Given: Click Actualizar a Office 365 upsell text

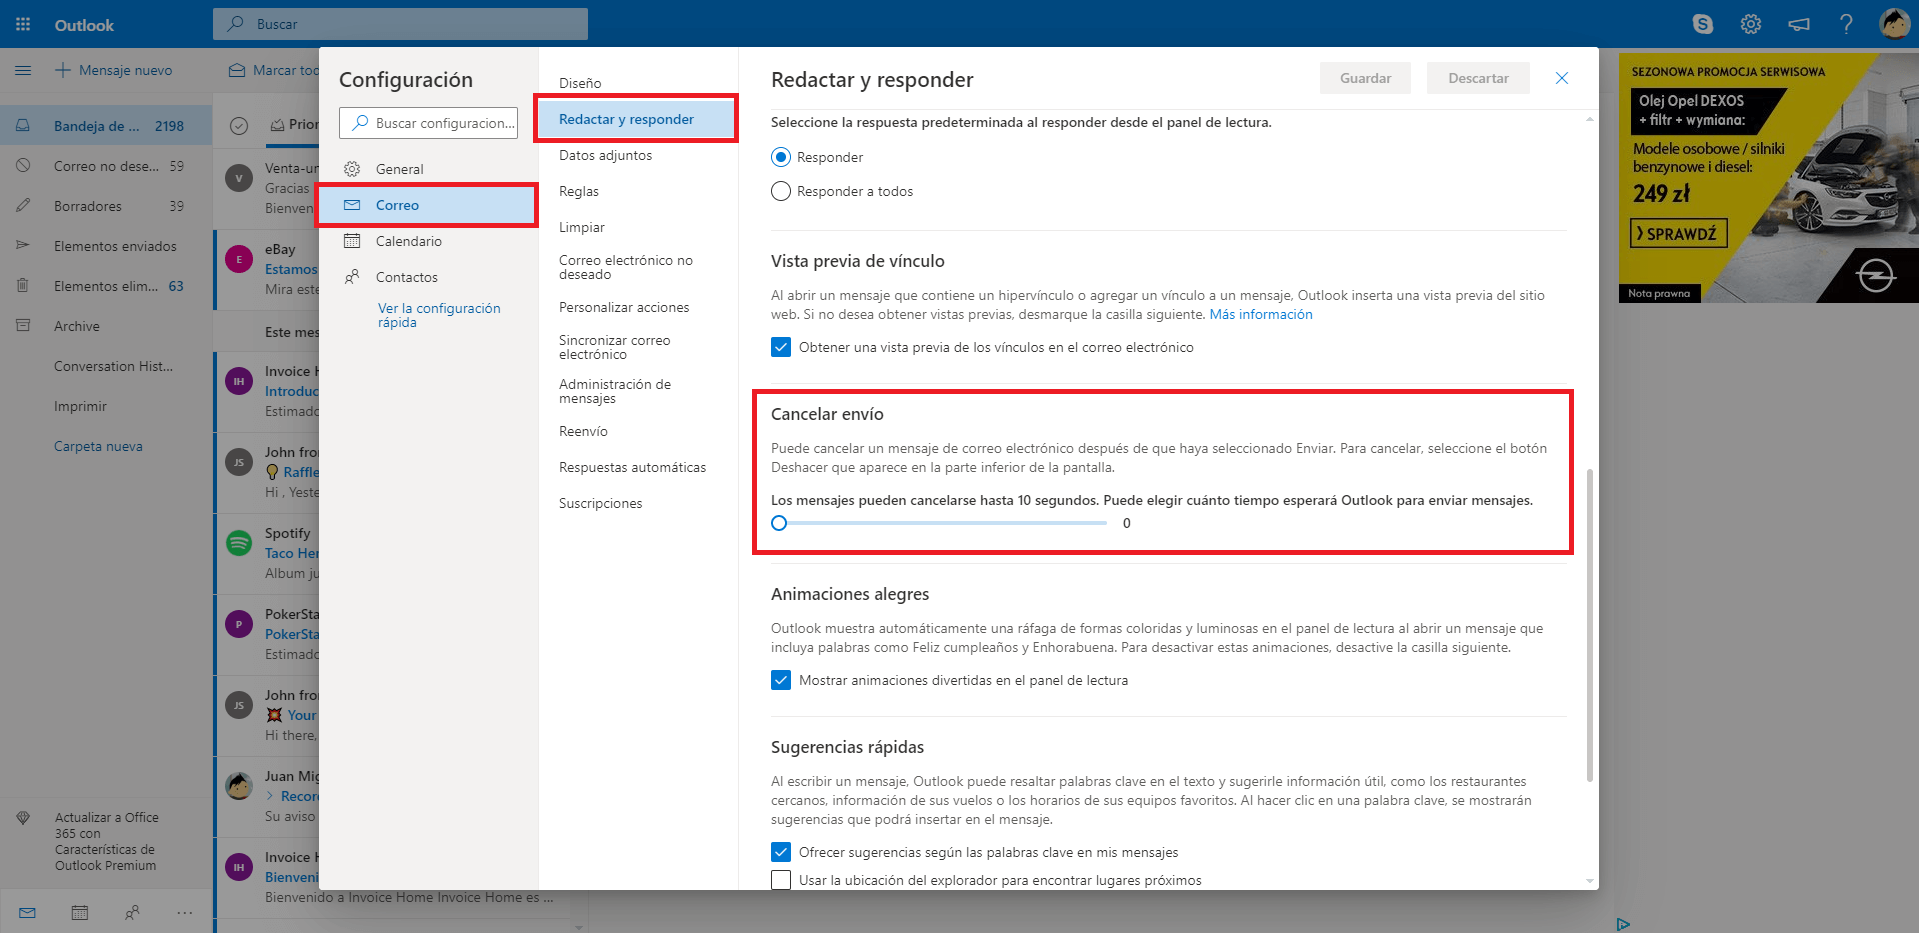Looking at the screenshot, I should coord(107,841).
